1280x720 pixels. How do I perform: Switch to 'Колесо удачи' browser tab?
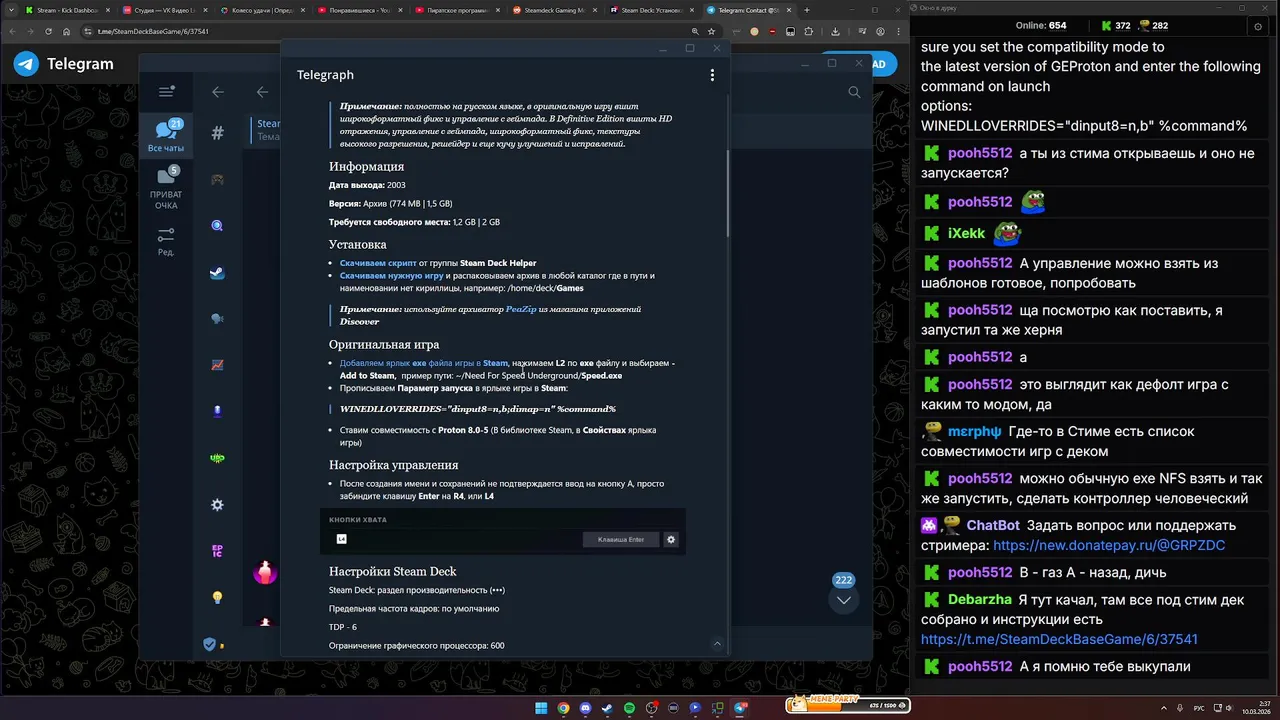point(263,10)
